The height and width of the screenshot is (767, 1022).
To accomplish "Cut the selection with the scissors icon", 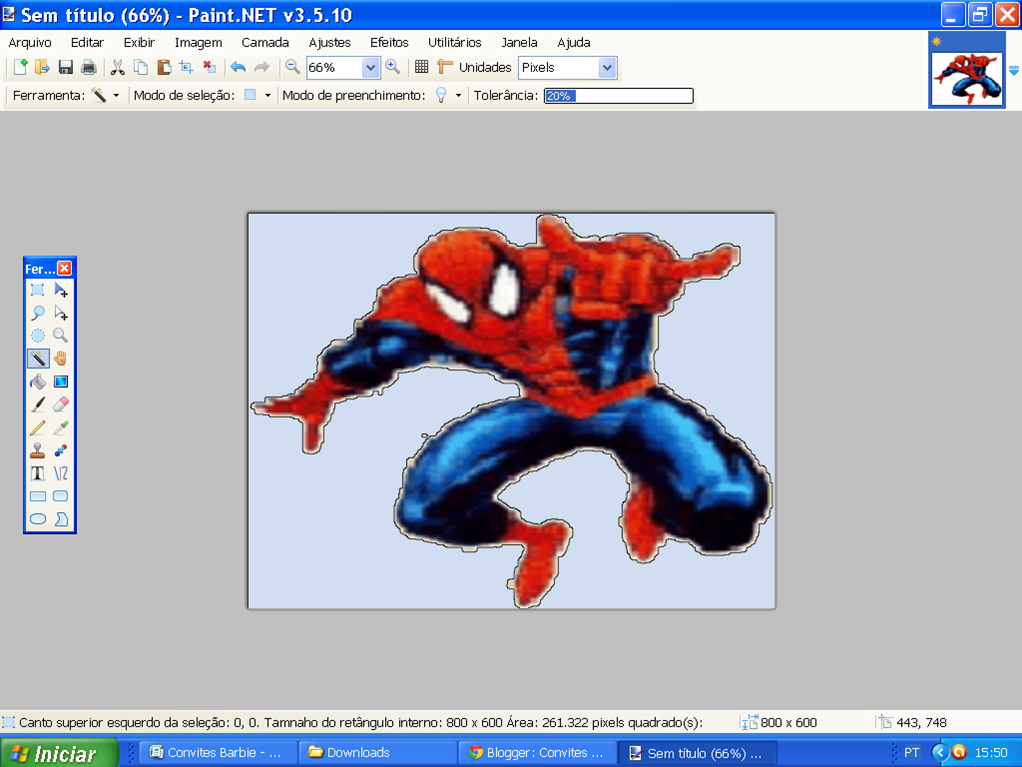I will (117, 67).
